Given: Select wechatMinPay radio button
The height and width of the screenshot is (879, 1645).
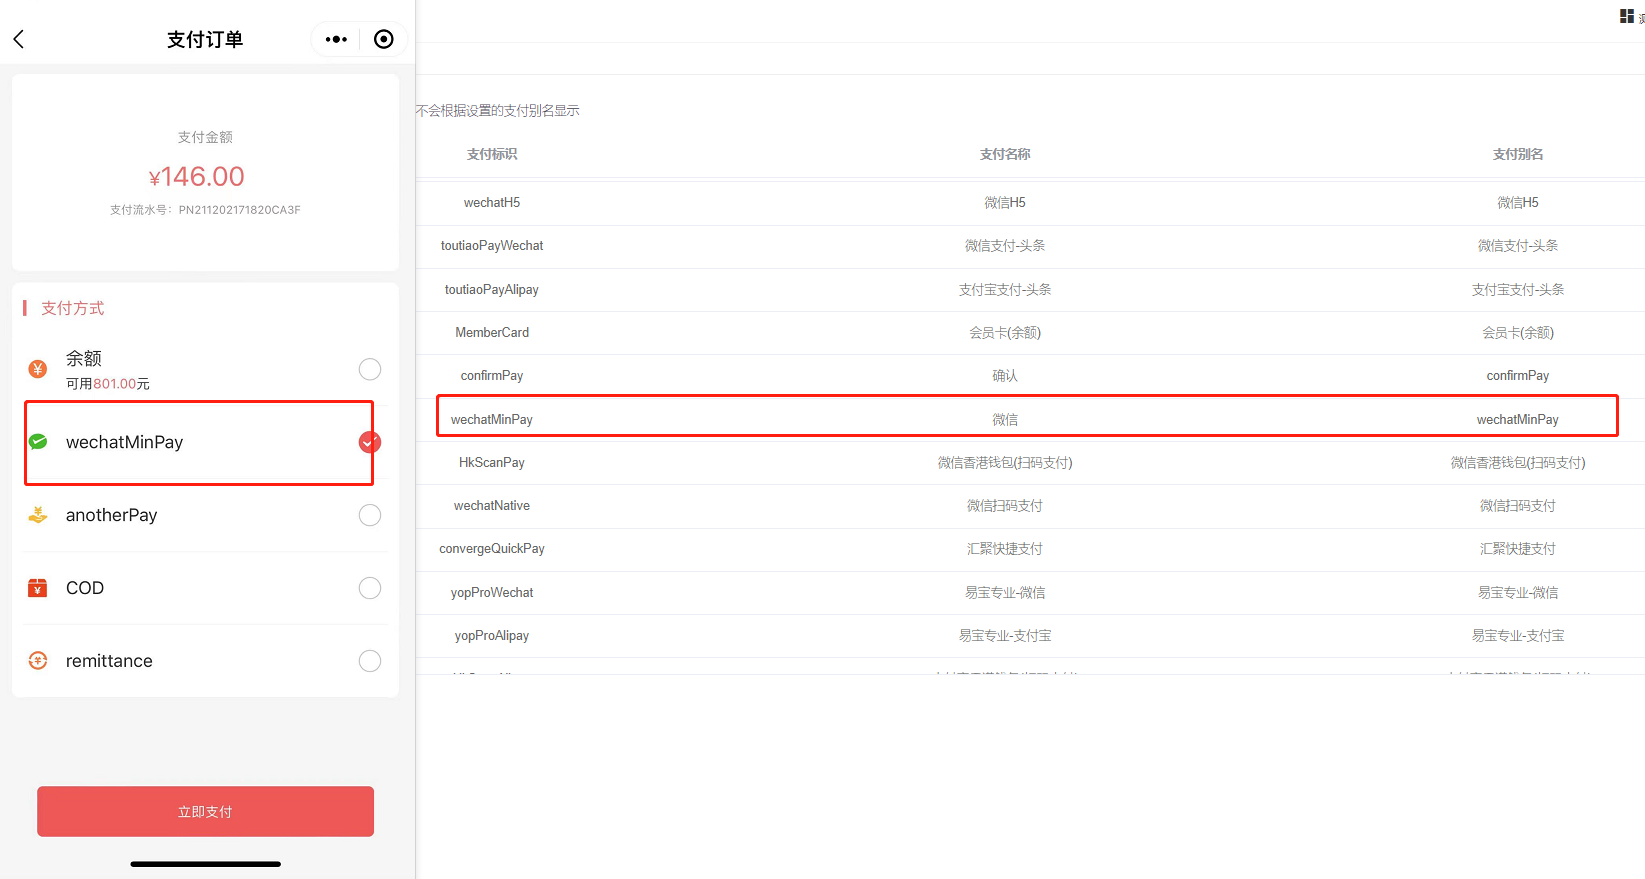Looking at the screenshot, I should point(370,442).
